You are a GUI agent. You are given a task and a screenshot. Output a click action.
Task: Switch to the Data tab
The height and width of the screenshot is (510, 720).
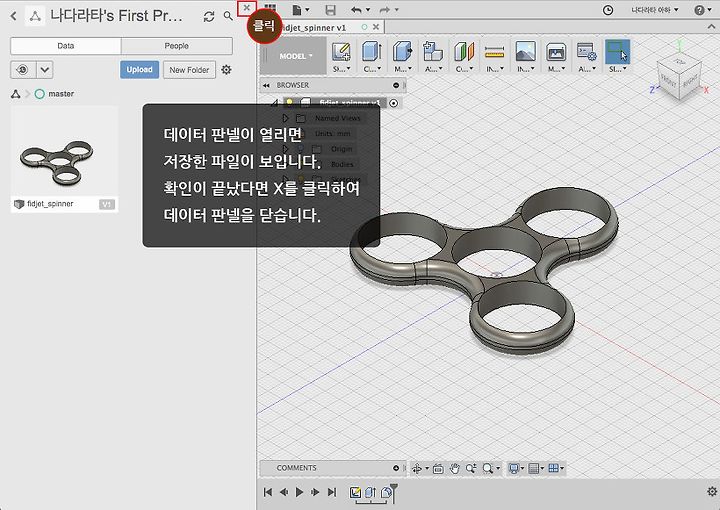click(x=66, y=46)
